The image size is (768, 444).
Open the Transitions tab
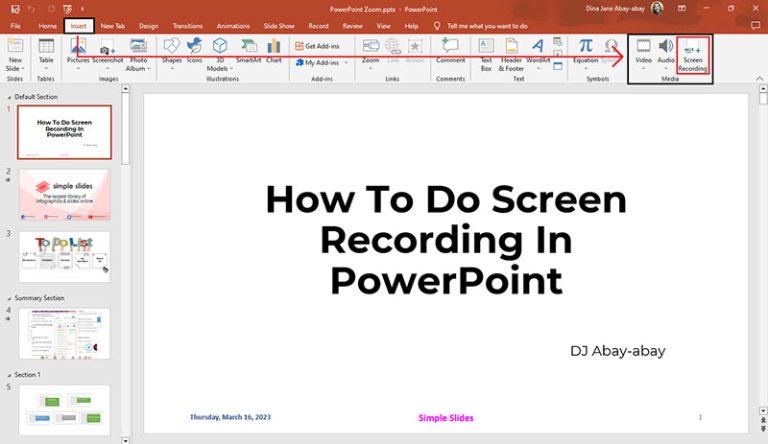188,26
